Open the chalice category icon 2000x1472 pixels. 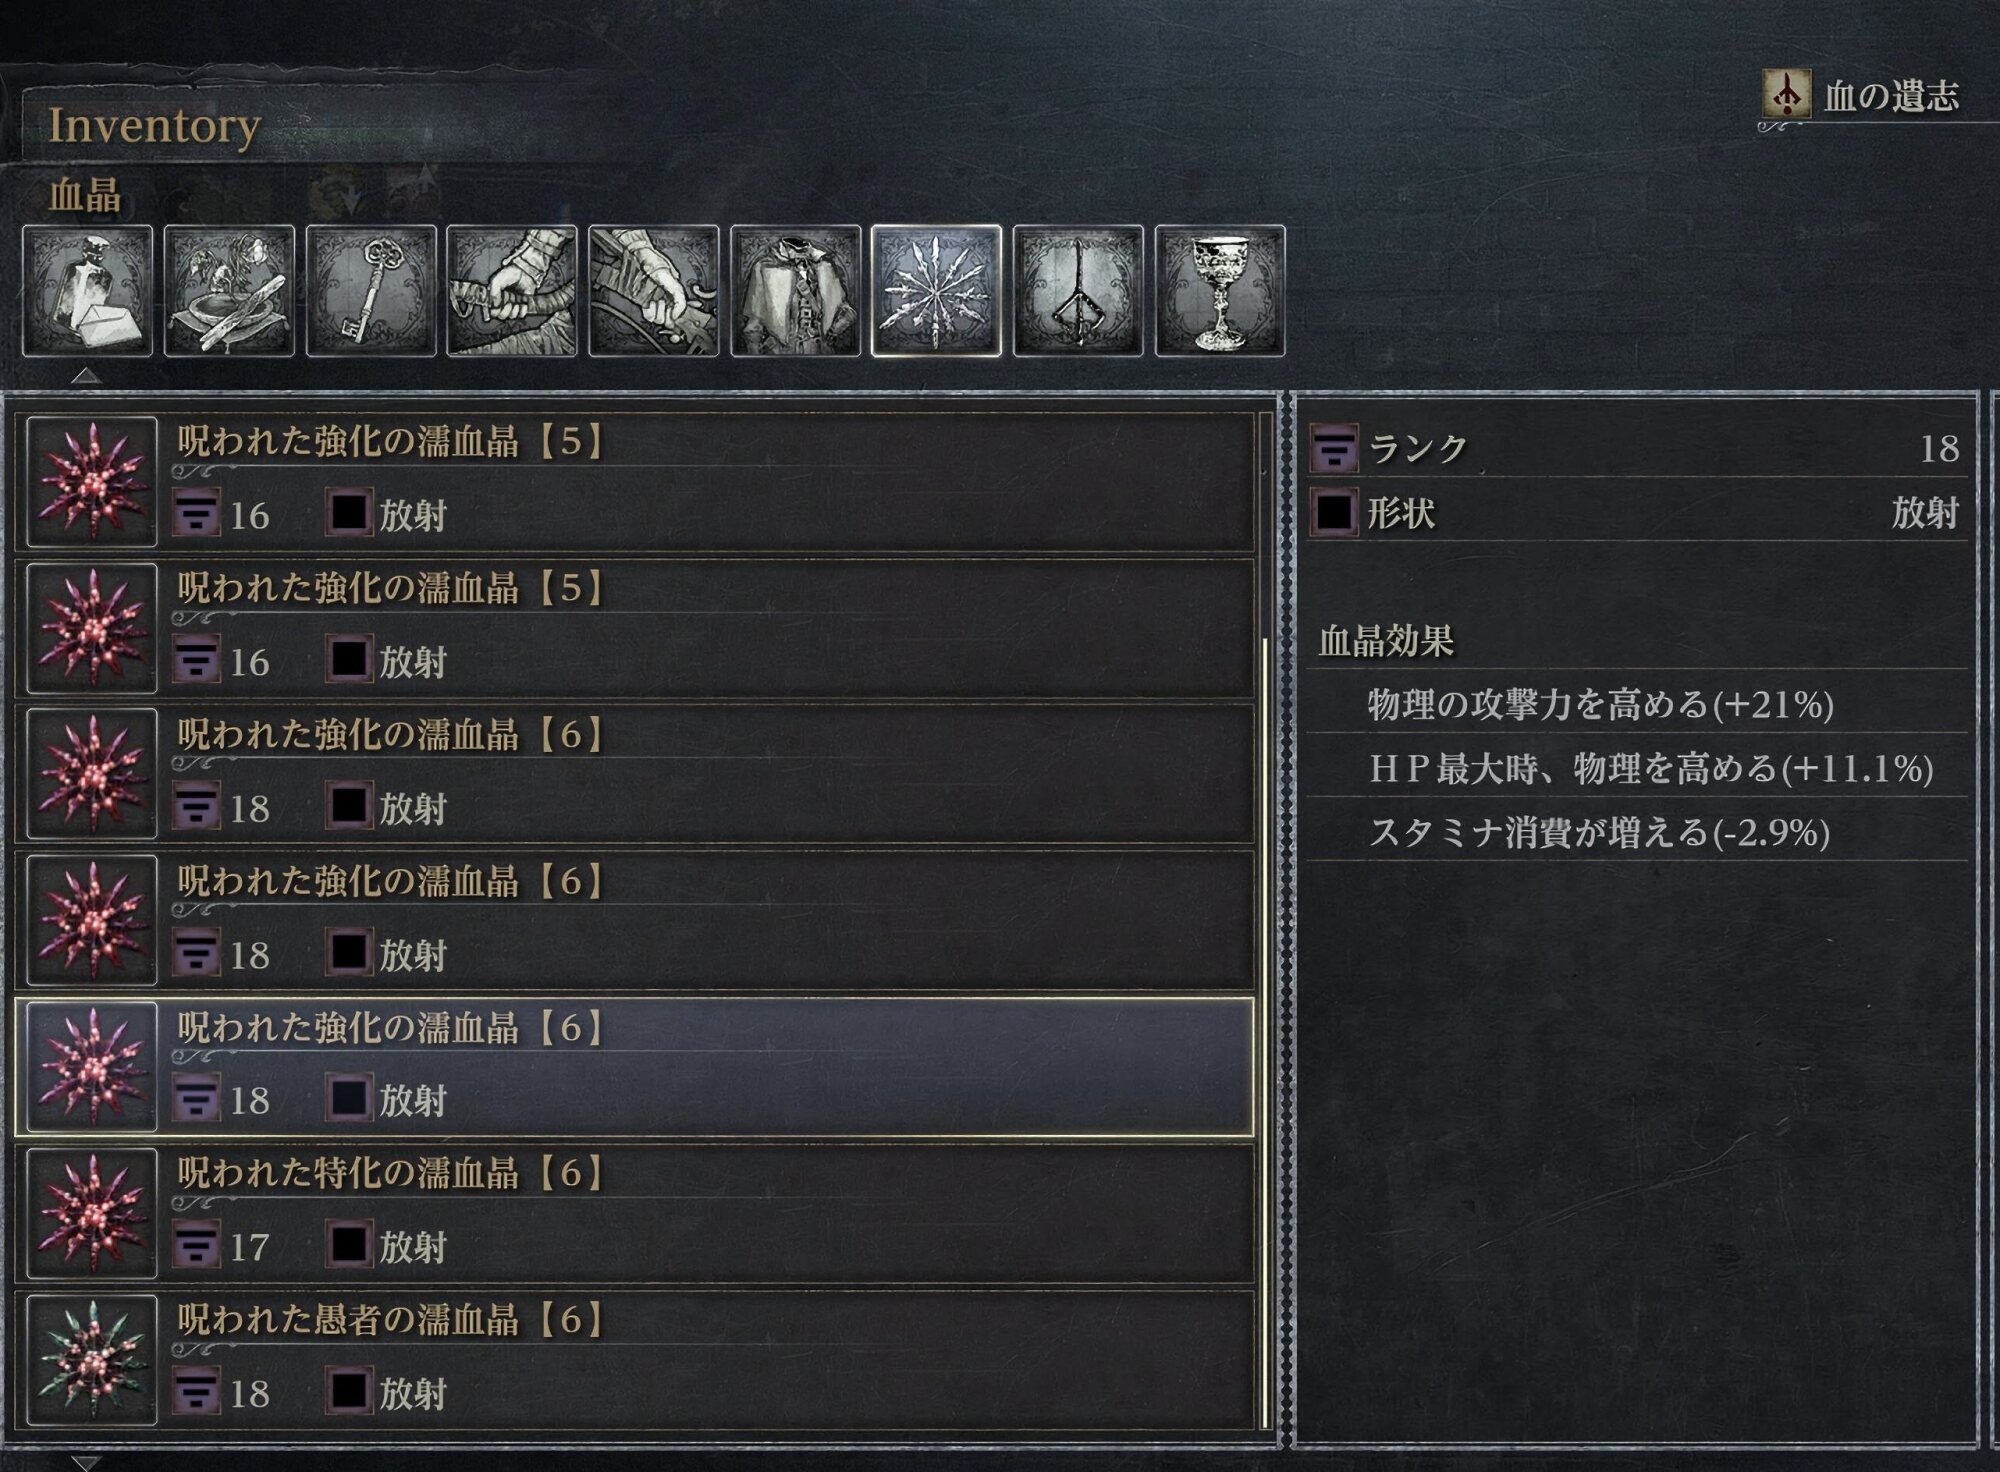(1220, 291)
